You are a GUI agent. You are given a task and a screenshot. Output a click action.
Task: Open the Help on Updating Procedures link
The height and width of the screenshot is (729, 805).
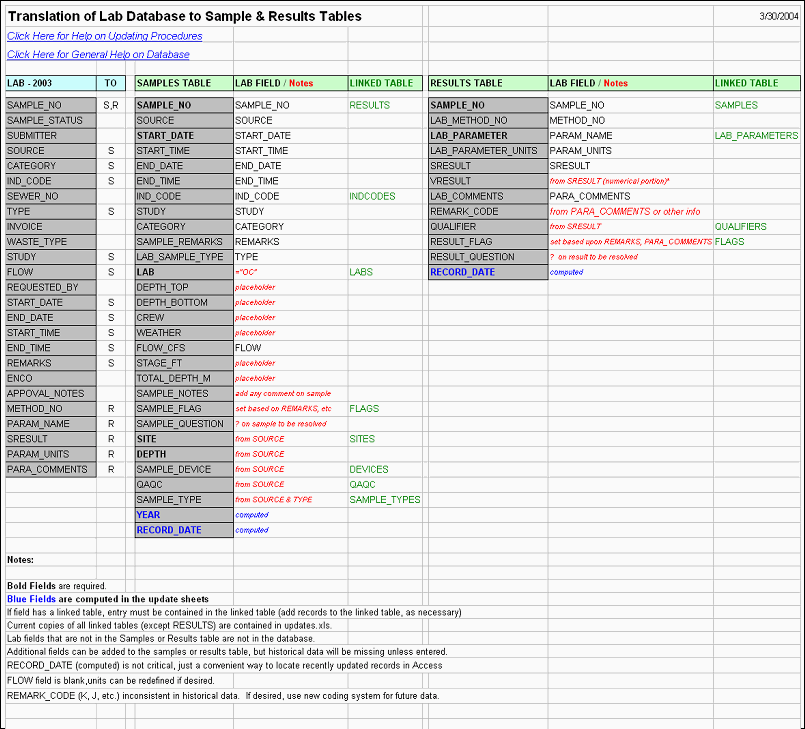tap(105, 36)
